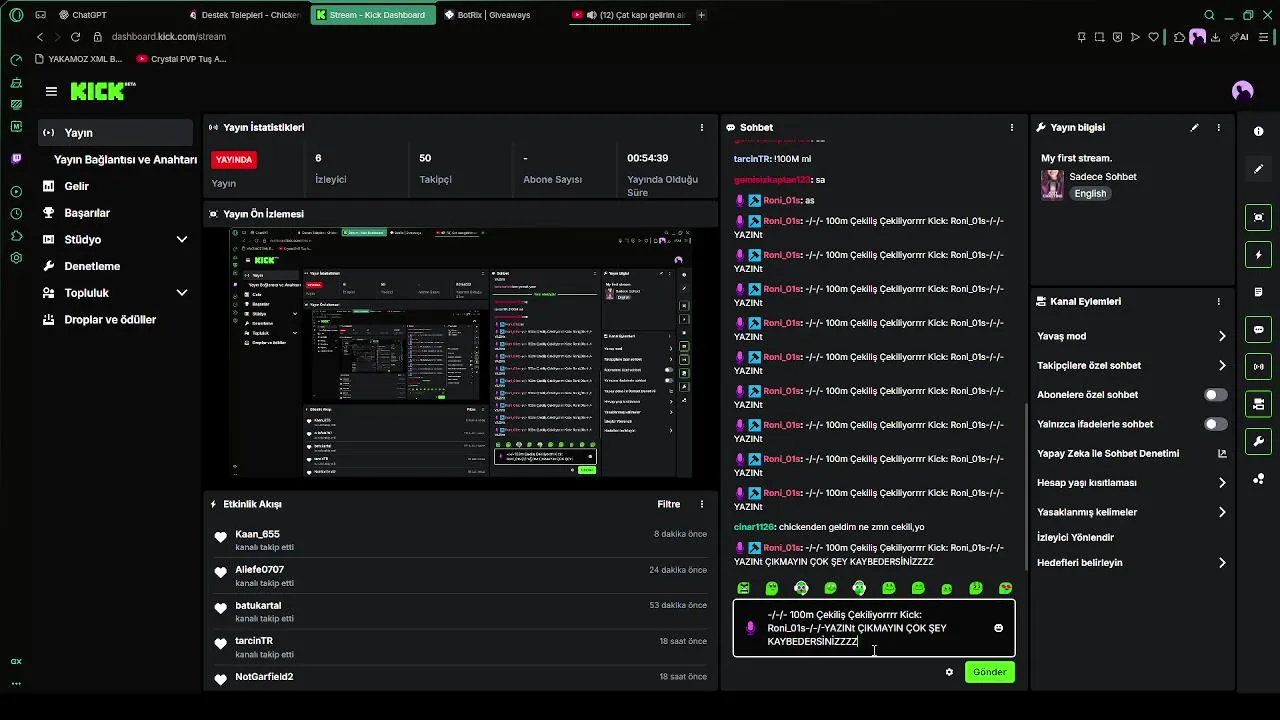This screenshot has height=720, width=1280.
Task: Toggle Abonelere özel sohbet switch
Action: [x=1215, y=395]
